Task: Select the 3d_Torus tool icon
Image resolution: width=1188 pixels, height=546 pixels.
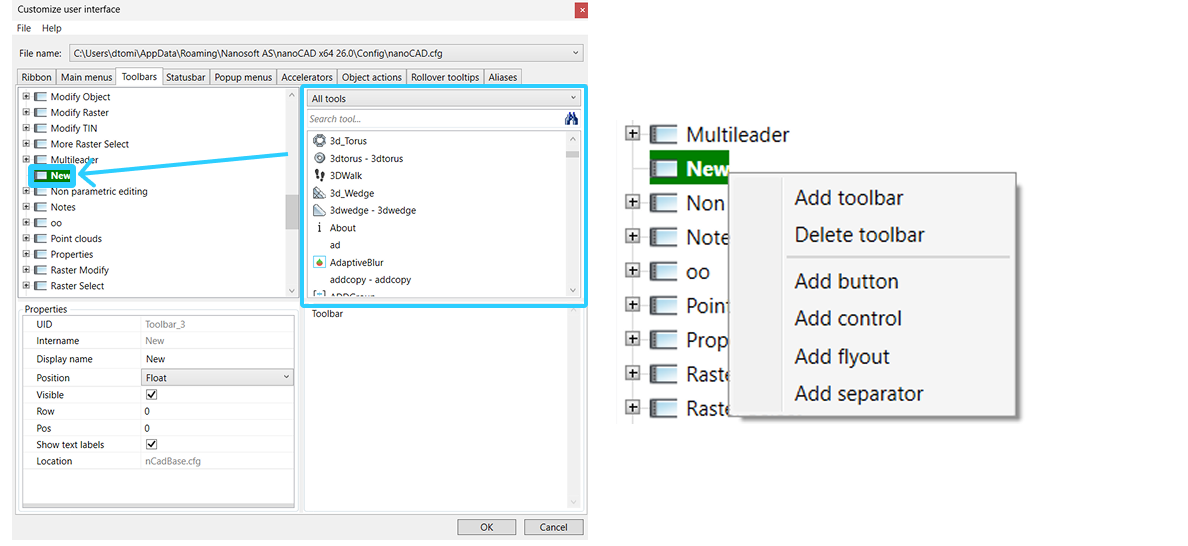Action: coord(319,141)
